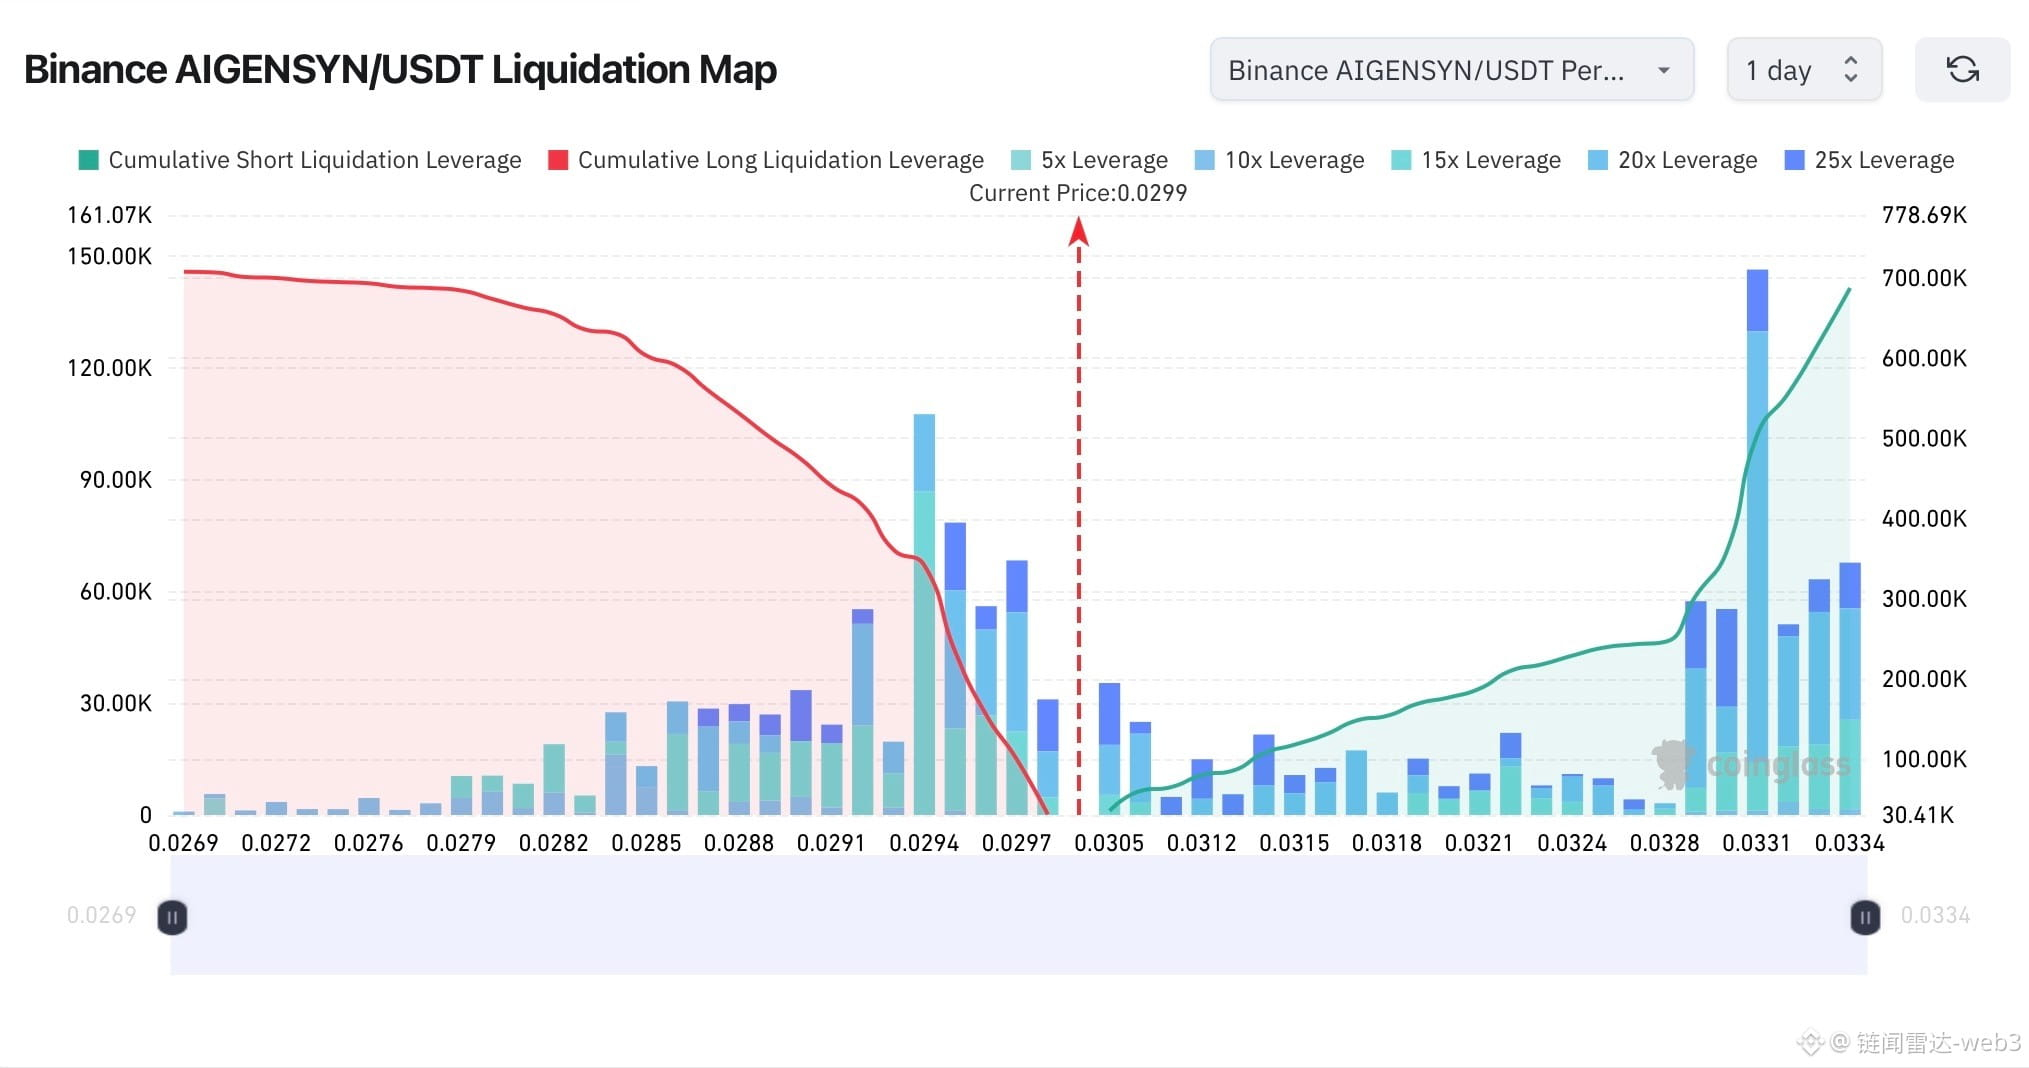Click the 778.69K right axis label

click(1924, 215)
